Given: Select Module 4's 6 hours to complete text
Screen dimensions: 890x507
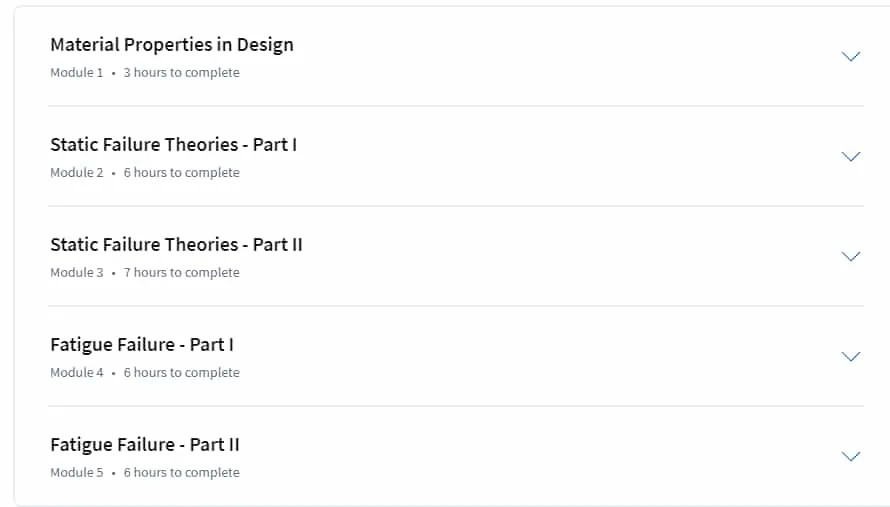Looking at the screenshot, I should coord(182,372).
